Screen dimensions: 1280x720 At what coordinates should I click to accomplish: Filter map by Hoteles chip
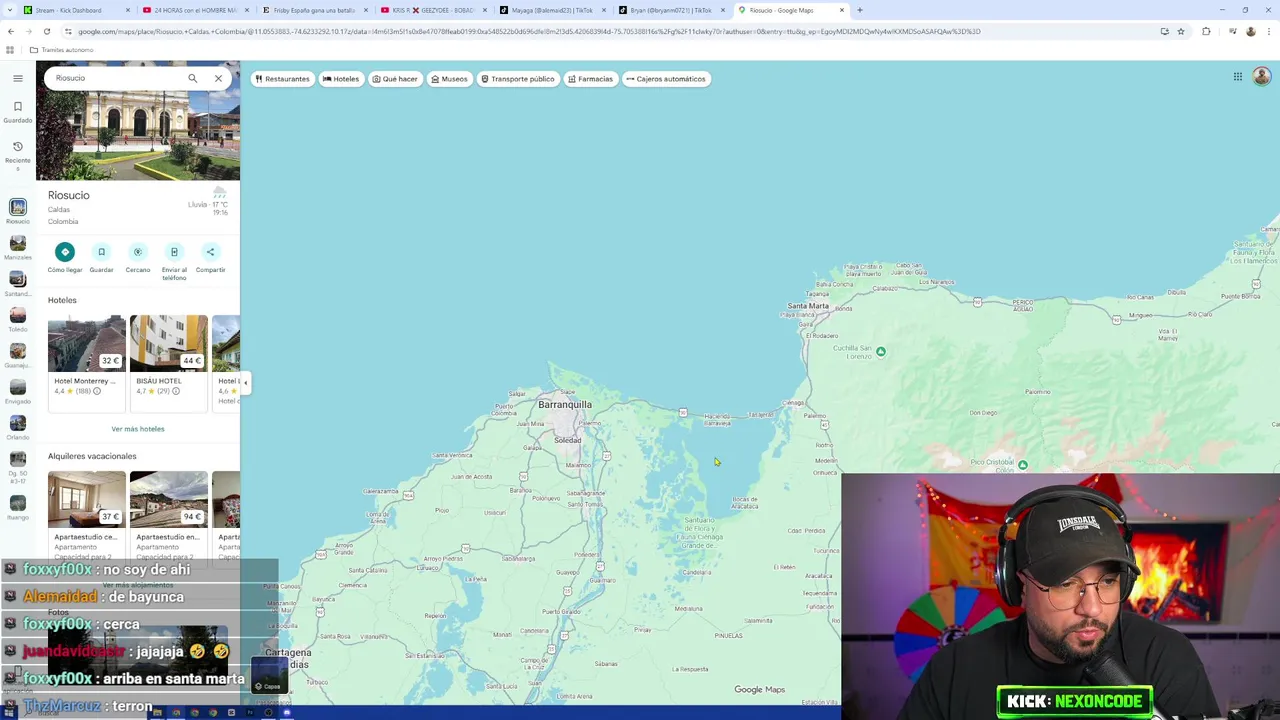[x=341, y=79]
